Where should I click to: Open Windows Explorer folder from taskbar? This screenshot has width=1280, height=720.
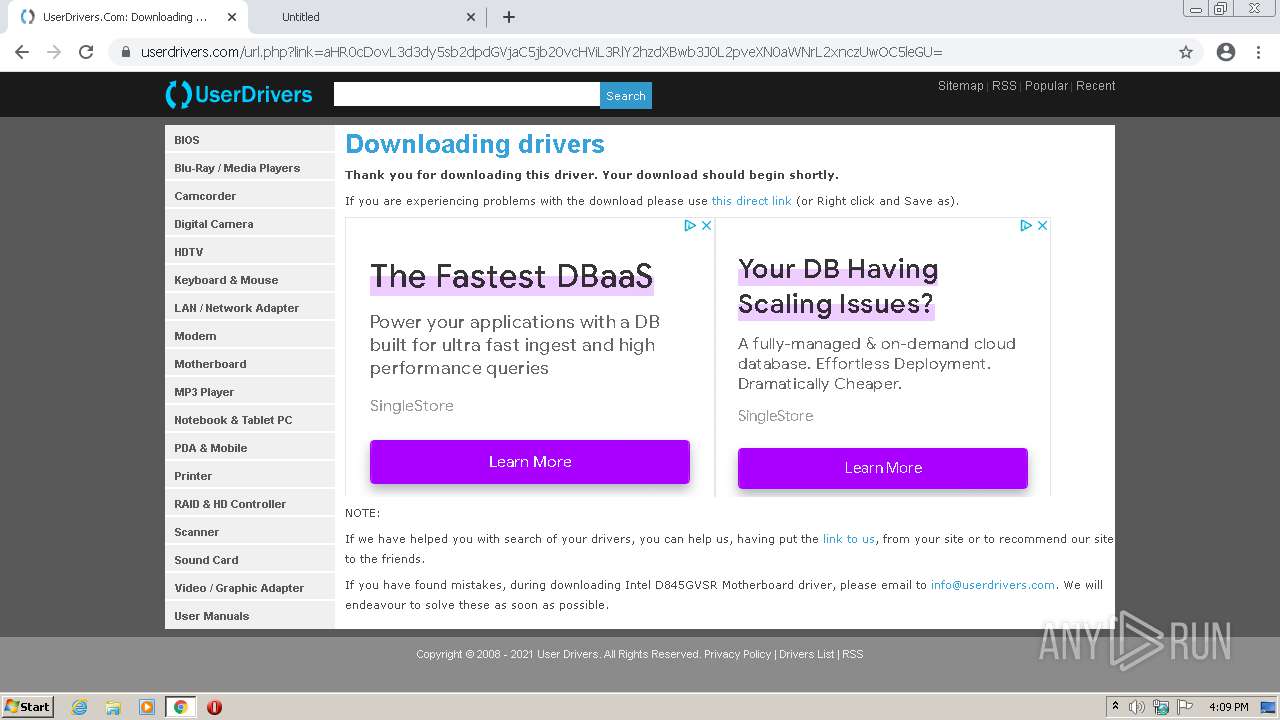click(x=113, y=707)
